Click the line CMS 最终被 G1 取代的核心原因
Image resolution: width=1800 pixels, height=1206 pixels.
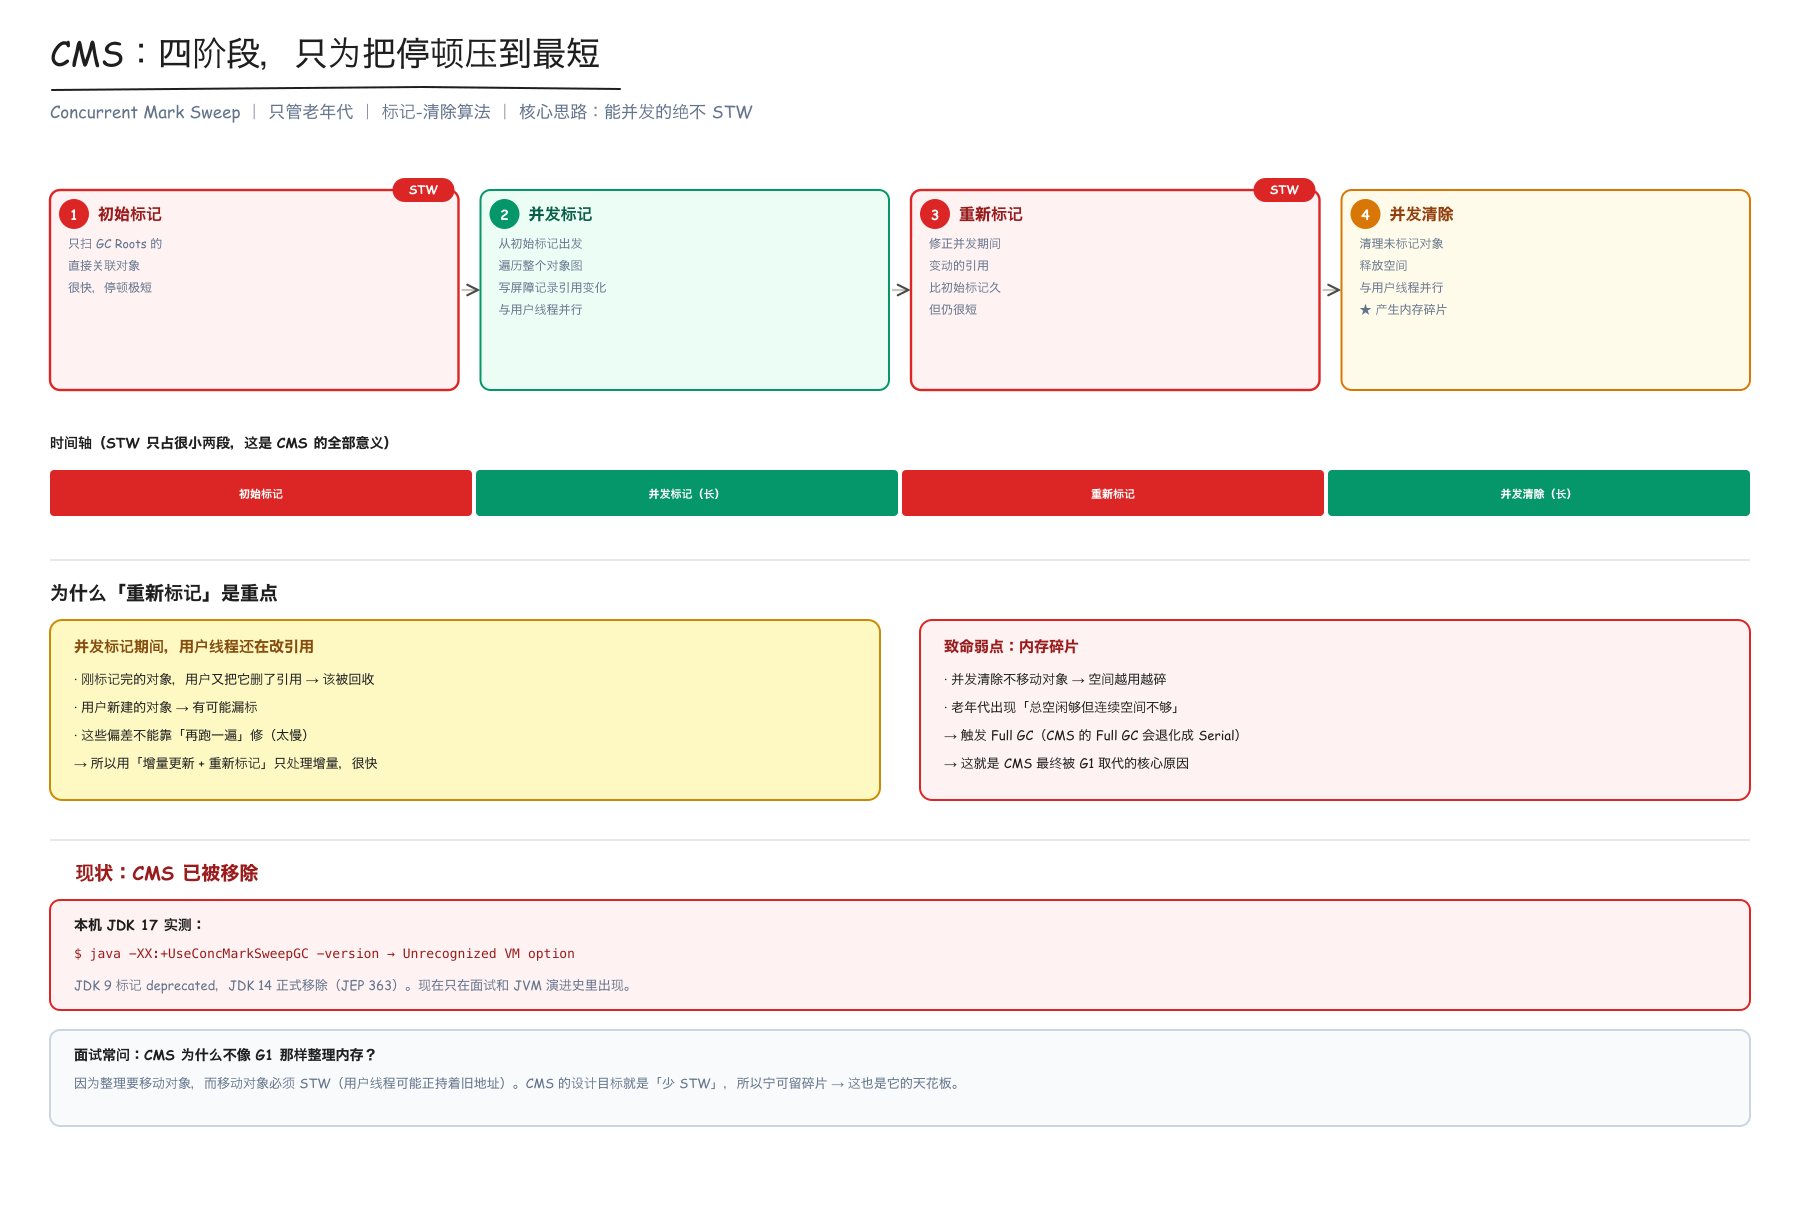coord(1067,763)
